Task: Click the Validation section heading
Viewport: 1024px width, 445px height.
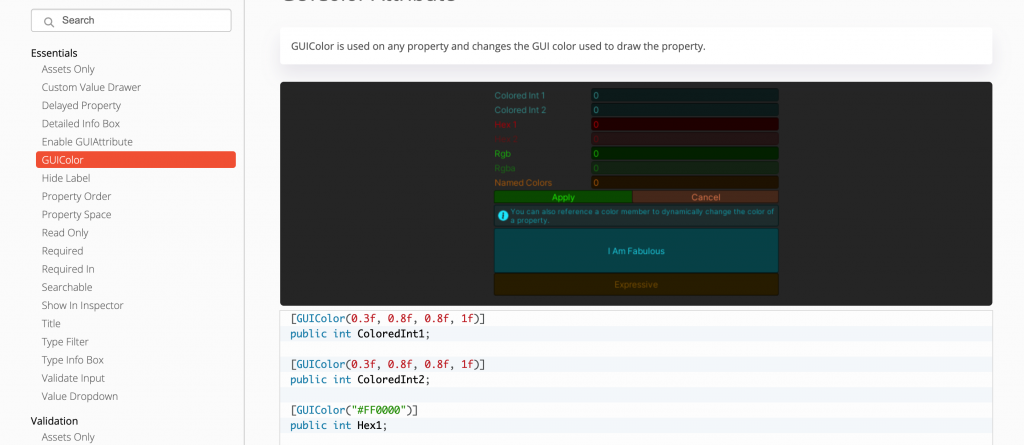Action: click(x=54, y=421)
